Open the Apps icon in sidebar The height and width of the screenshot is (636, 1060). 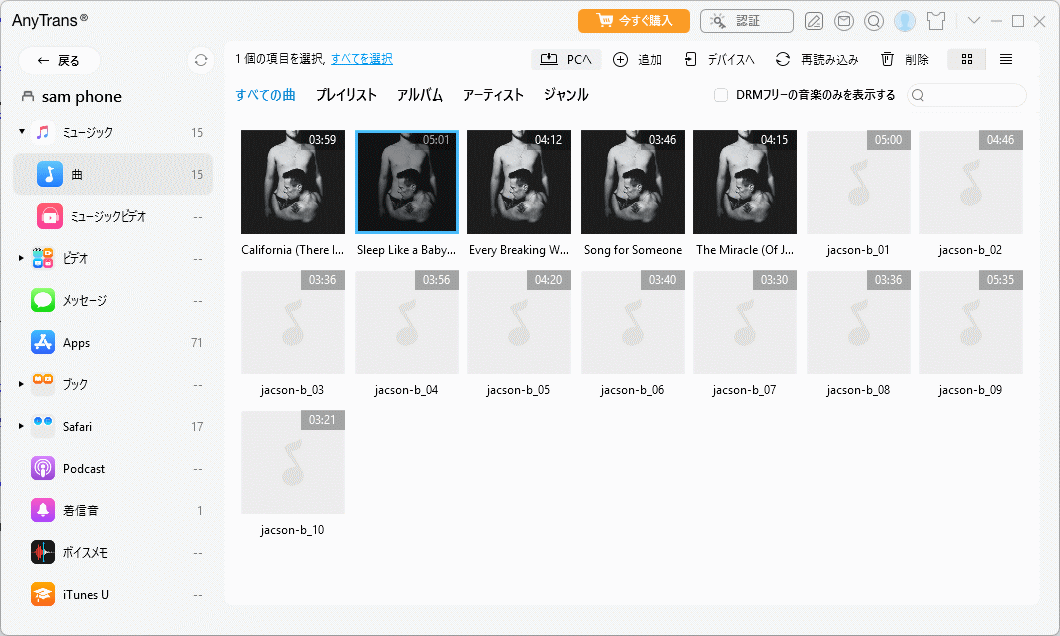43,343
